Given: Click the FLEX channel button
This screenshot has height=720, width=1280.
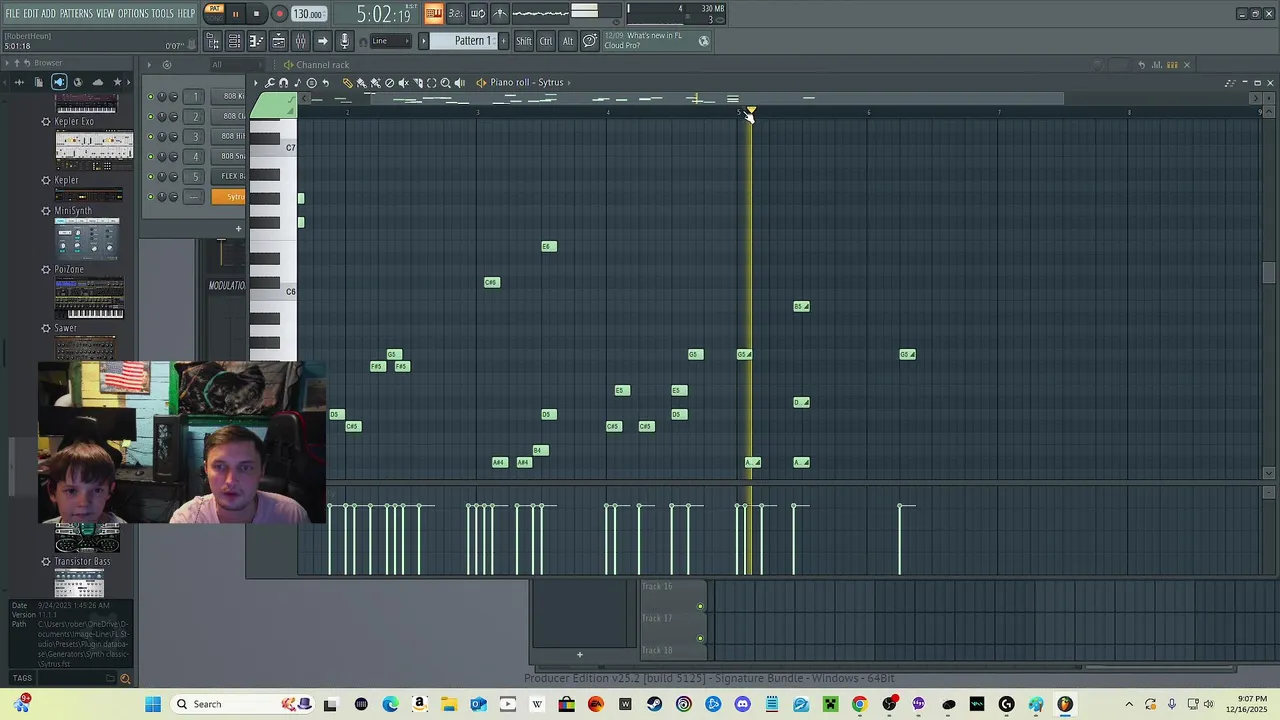Looking at the screenshot, I should [229, 176].
